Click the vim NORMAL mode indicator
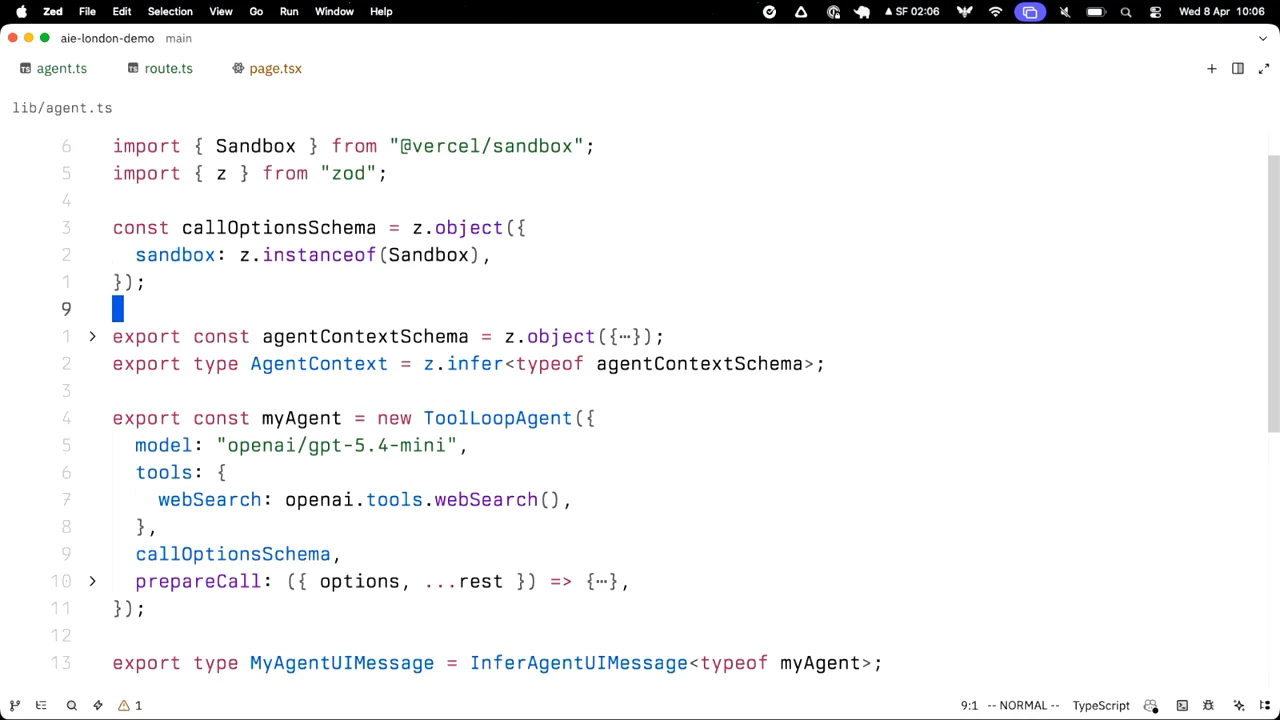The width and height of the screenshot is (1280, 720). [x=1023, y=705]
